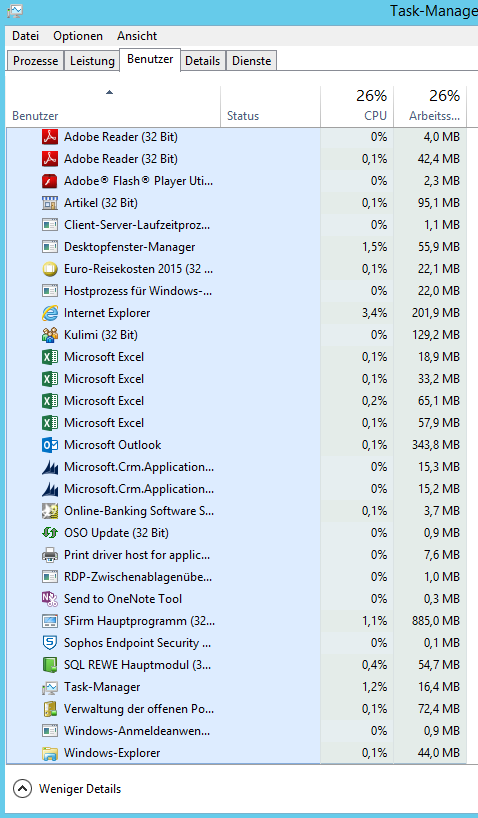Click the Task-Manager title bar icon
This screenshot has width=478, height=818.
pos(15,11)
